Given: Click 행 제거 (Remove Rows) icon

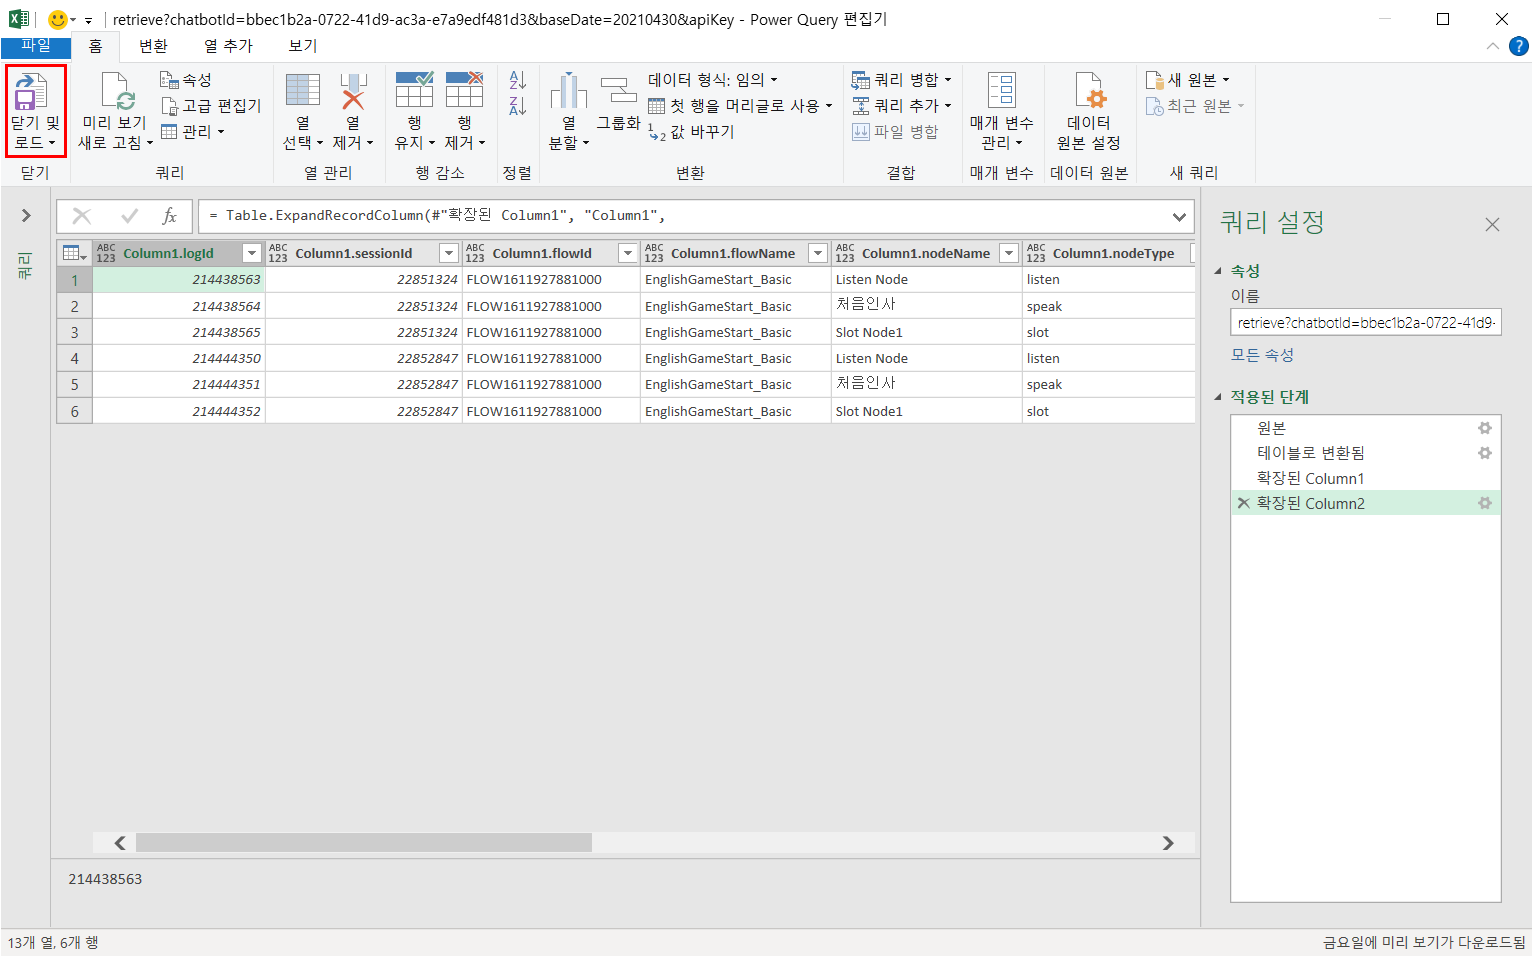Looking at the screenshot, I should click(464, 91).
